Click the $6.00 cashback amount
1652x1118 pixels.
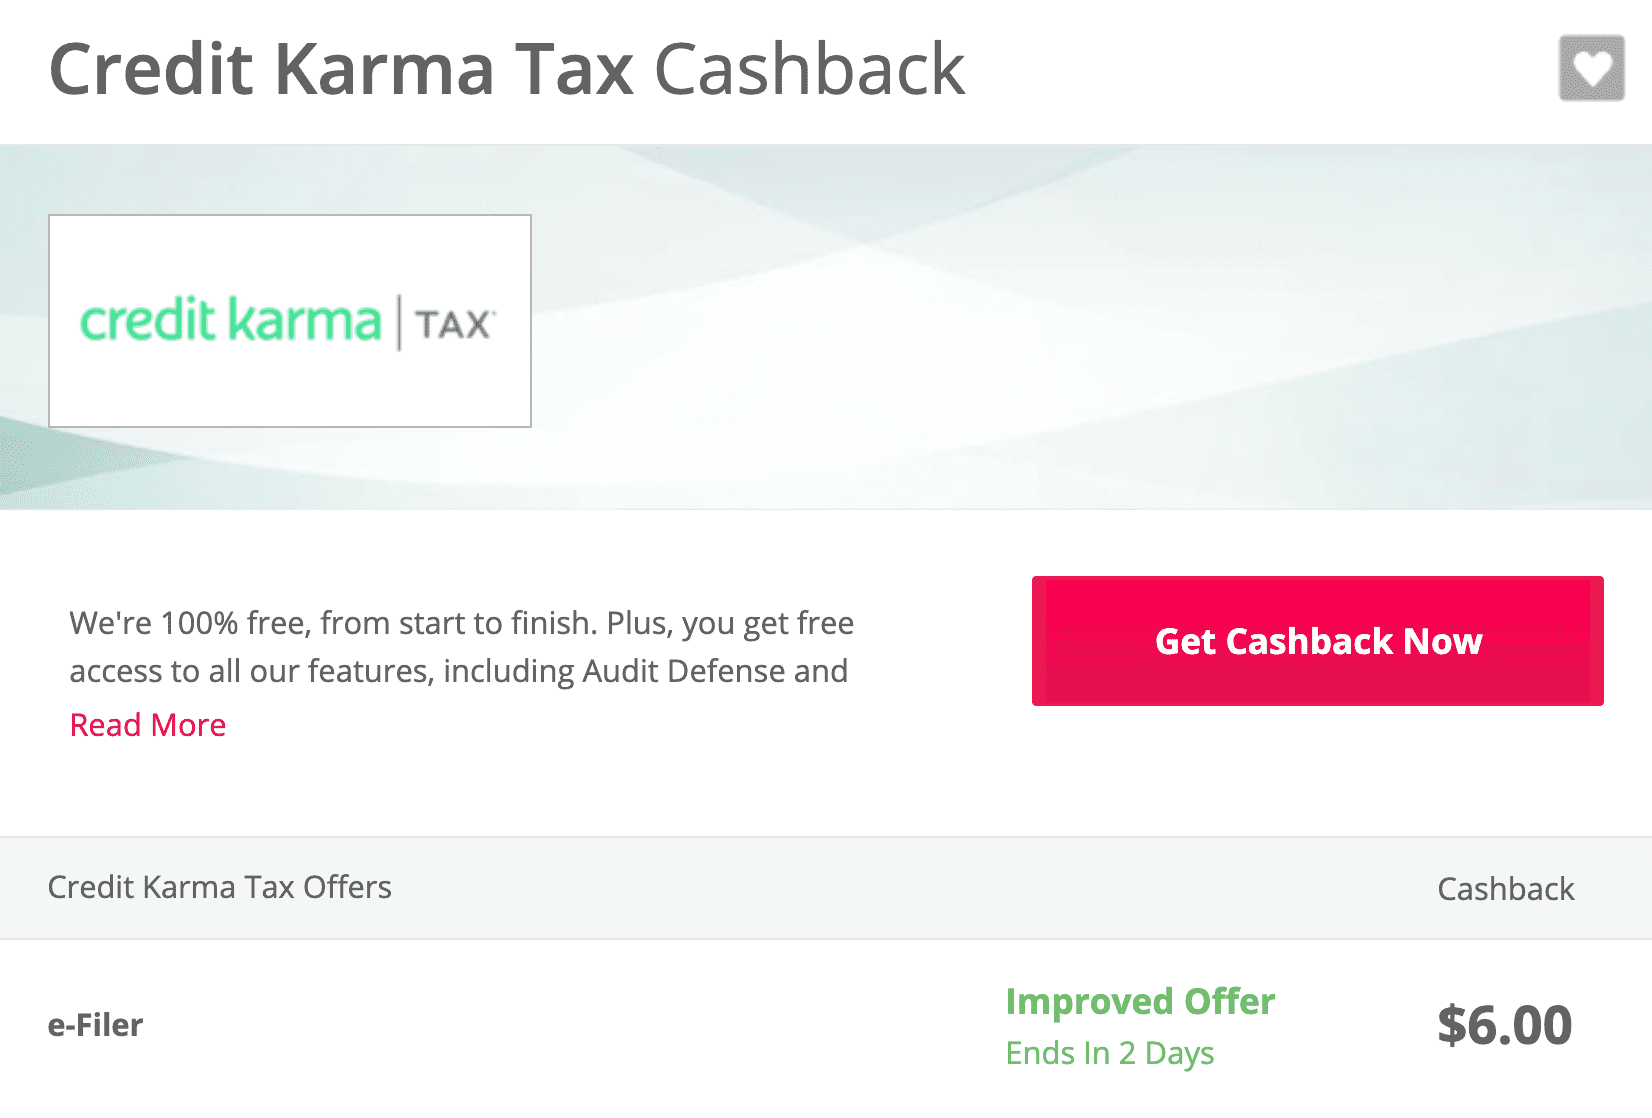[1505, 1025]
